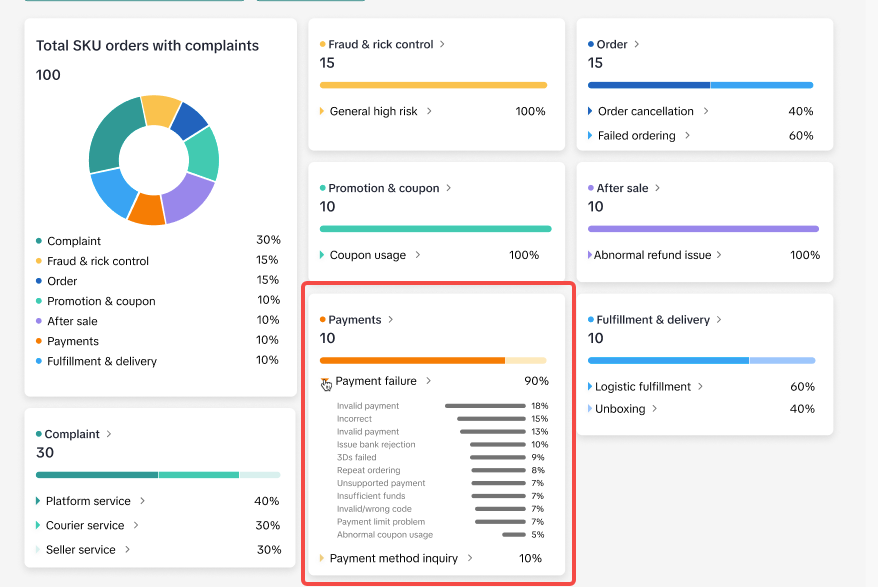The height and width of the screenshot is (587, 878).
Task: Click the chevron beside After sale title
Action: pos(657,188)
